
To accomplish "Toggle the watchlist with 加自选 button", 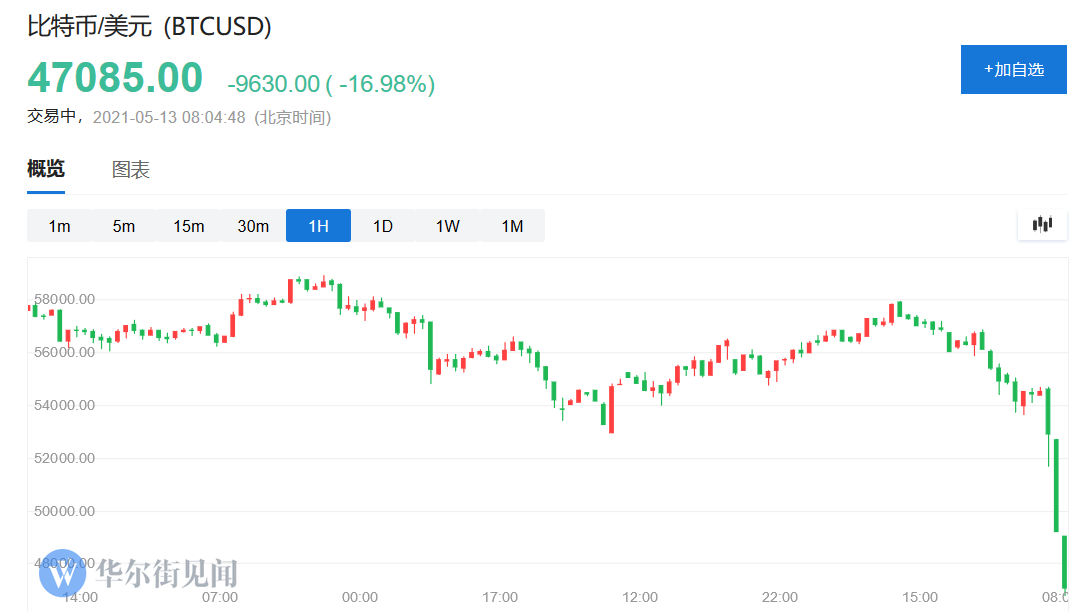I will (1013, 70).
